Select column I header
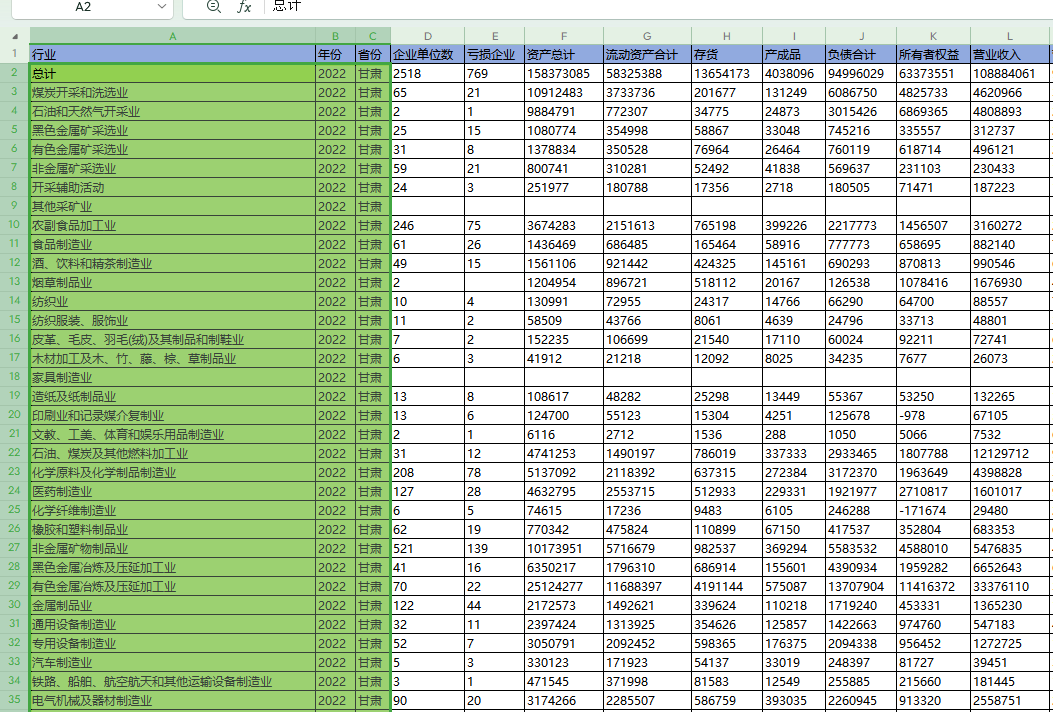Screen dimensions: 1053x712 [x=794, y=36]
